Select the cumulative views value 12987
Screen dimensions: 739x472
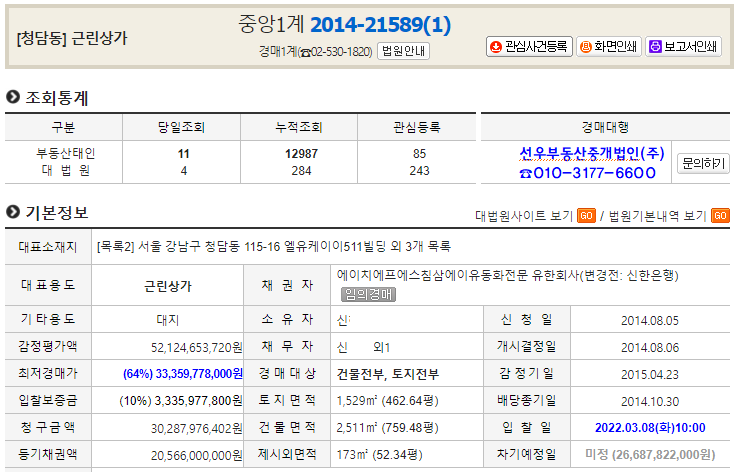click(x=301, y=154)
